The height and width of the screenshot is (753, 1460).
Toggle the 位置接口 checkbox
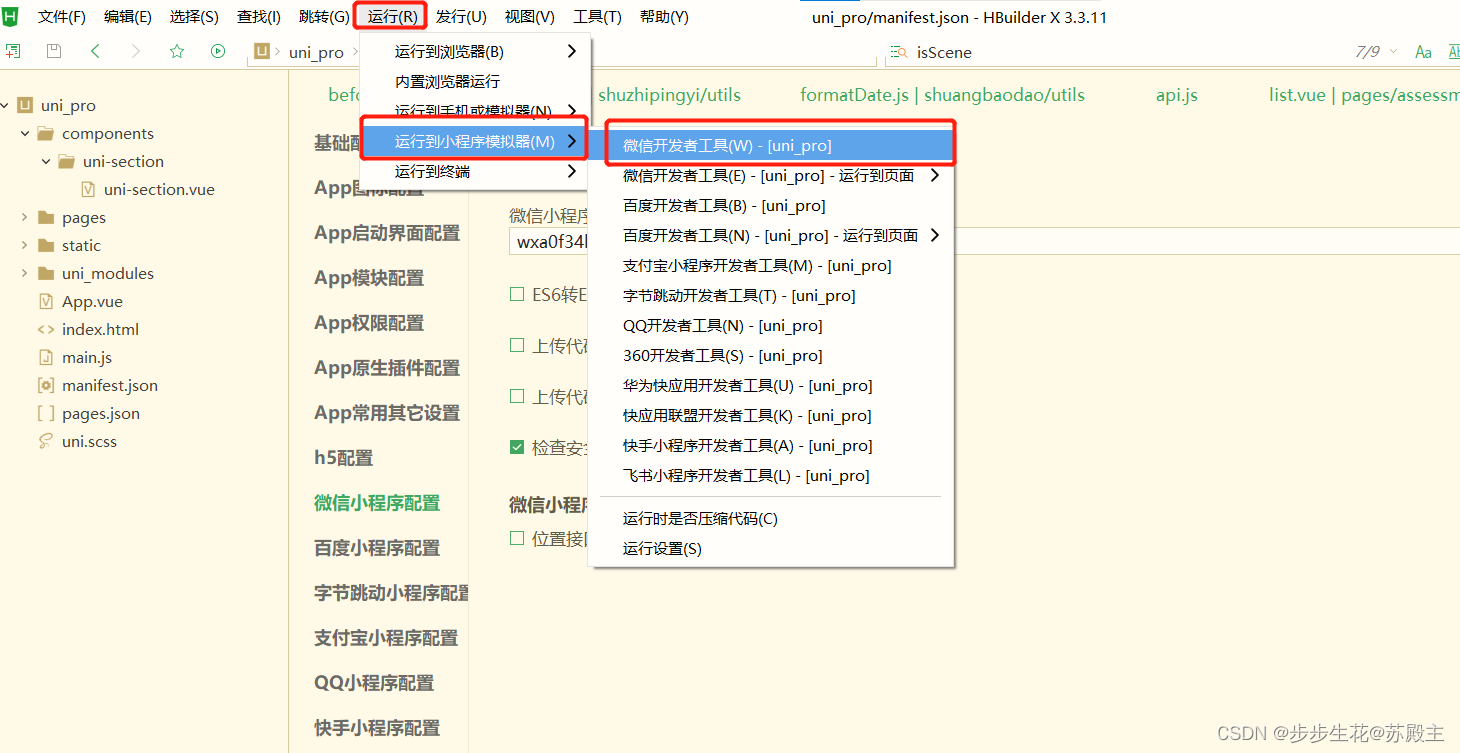click(517, 538)
